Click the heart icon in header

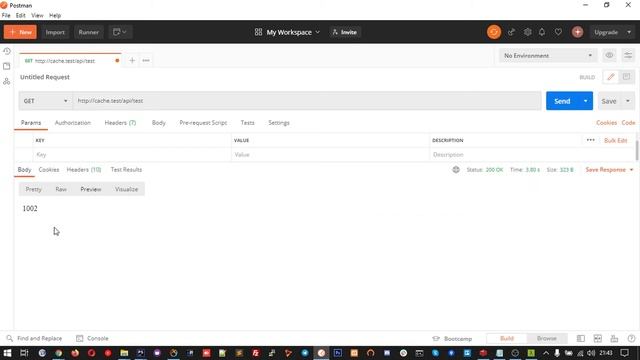tap(558, 32)
